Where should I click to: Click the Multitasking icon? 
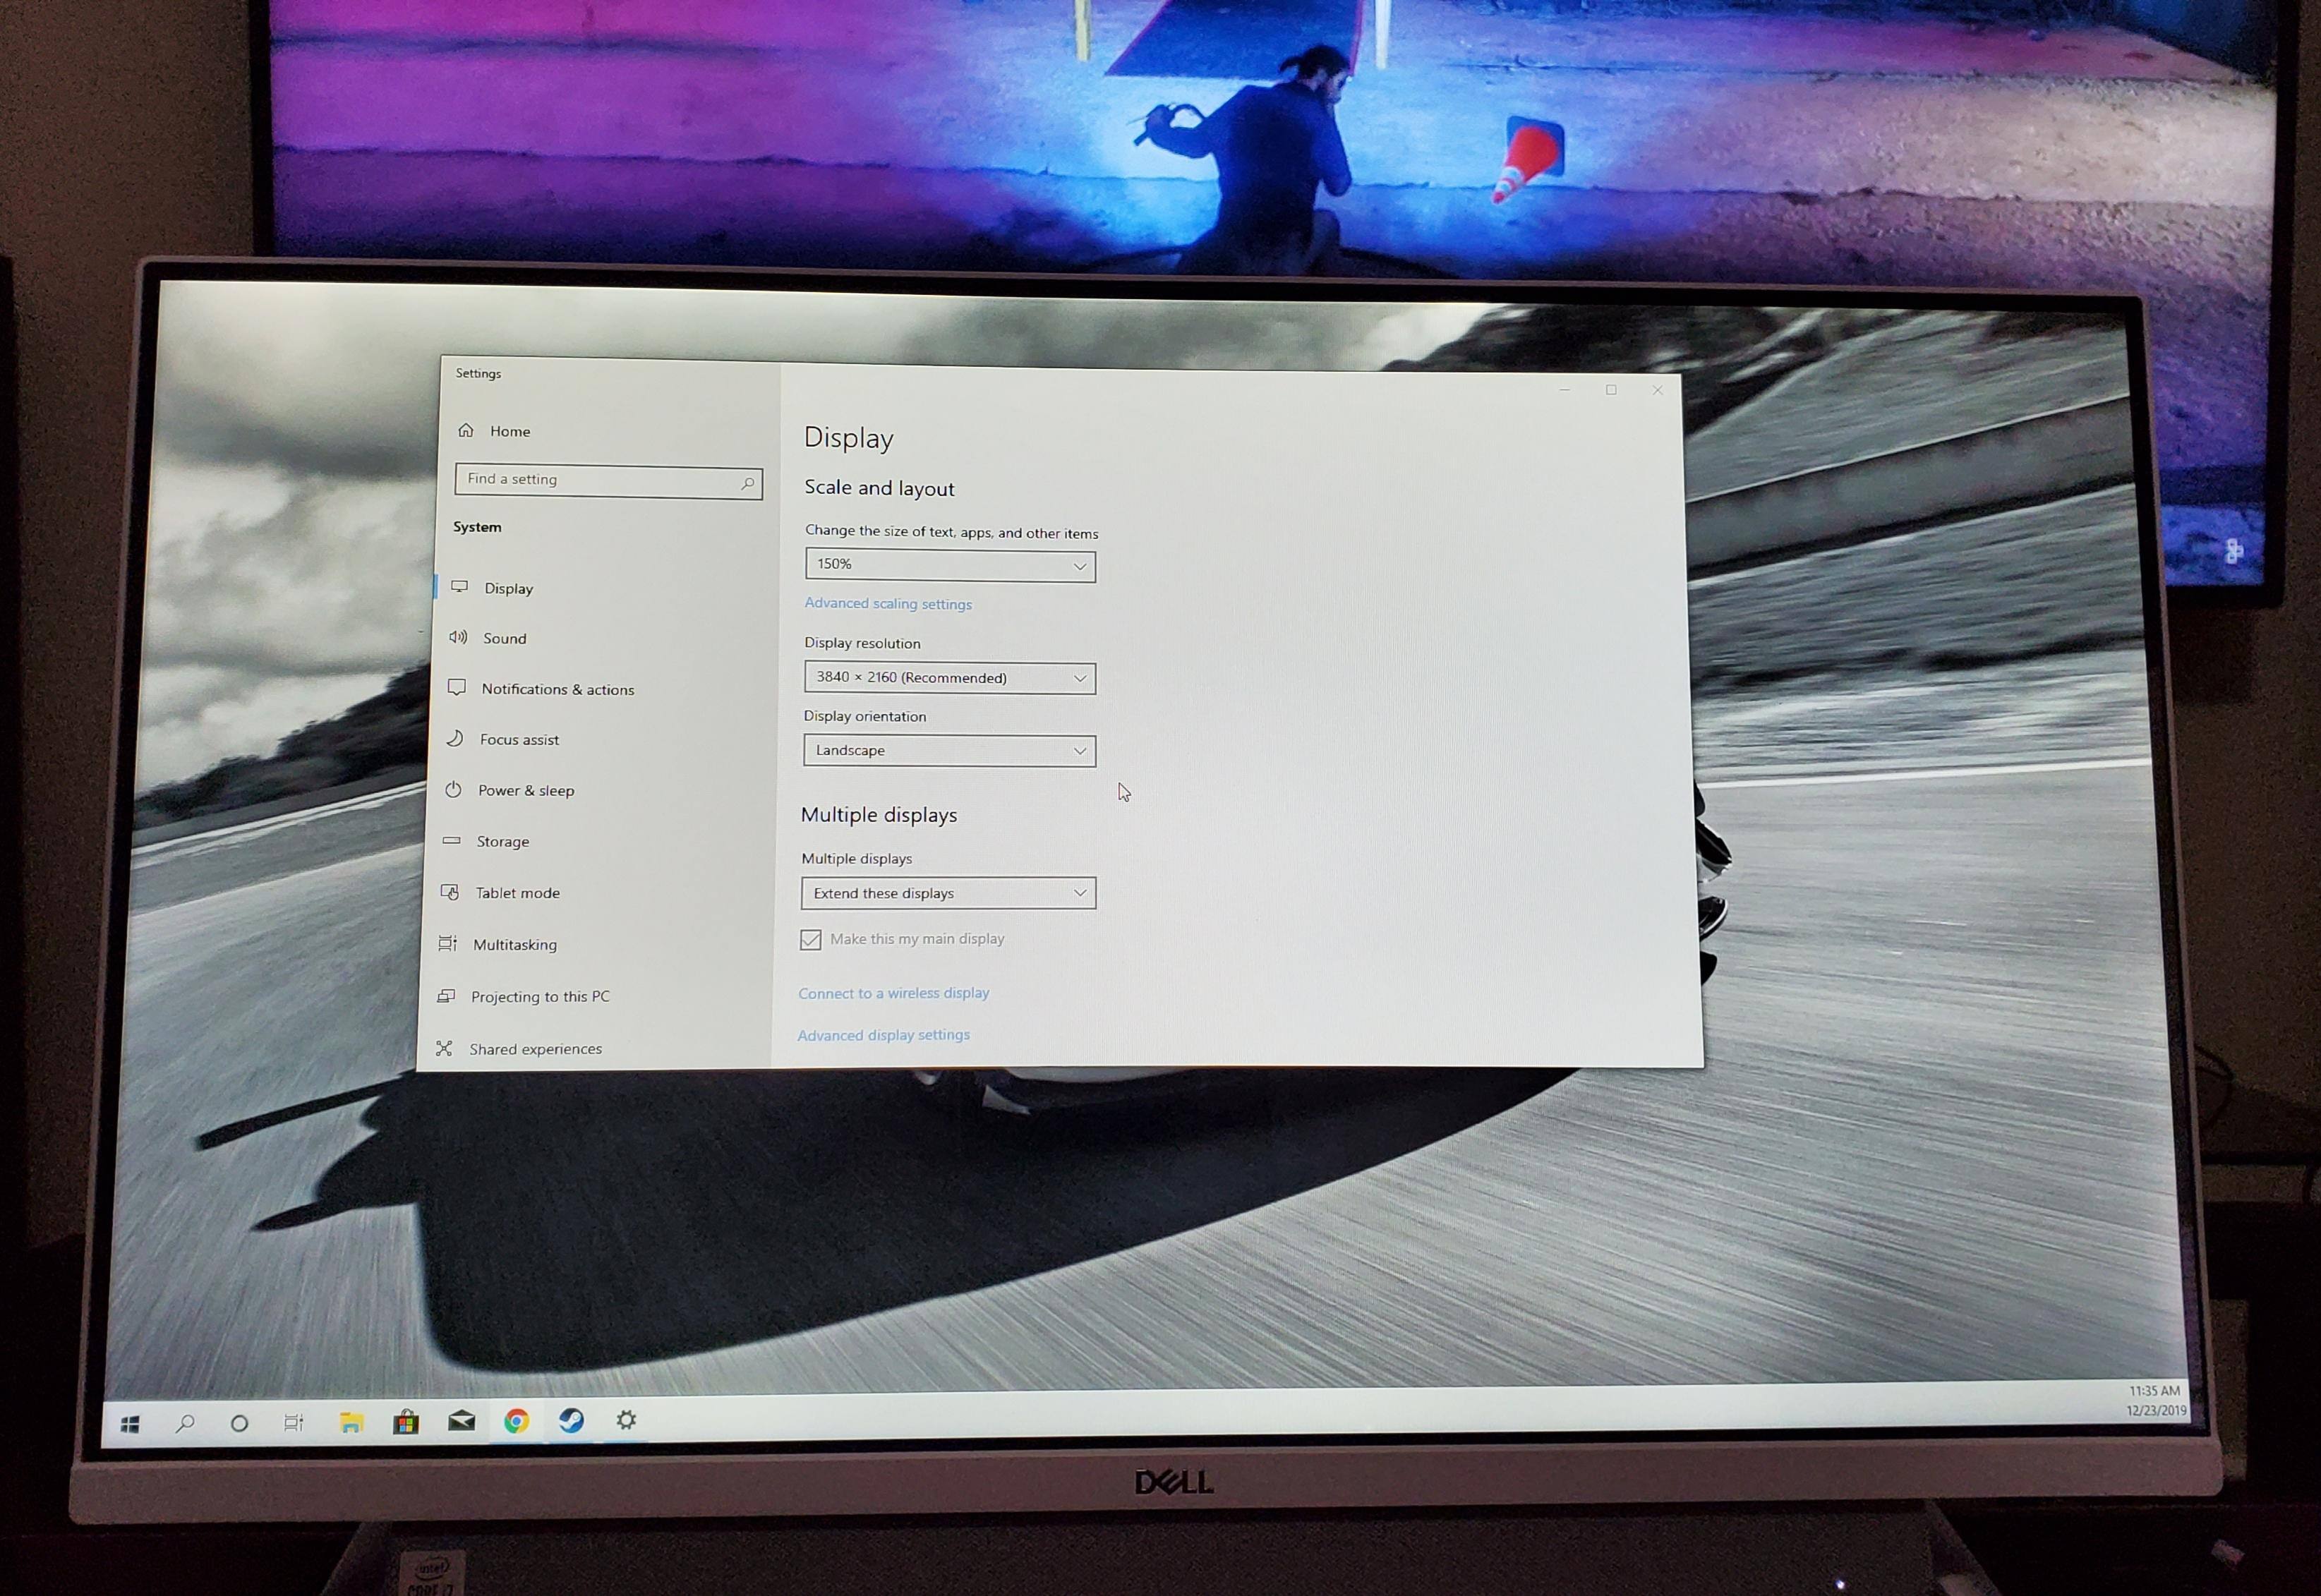pos(448,943)
